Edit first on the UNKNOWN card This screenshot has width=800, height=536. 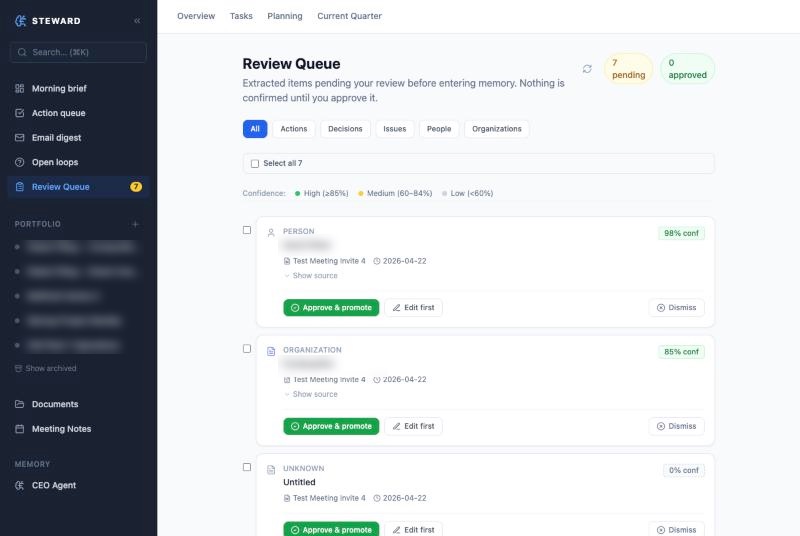click(x=413, y=529)
